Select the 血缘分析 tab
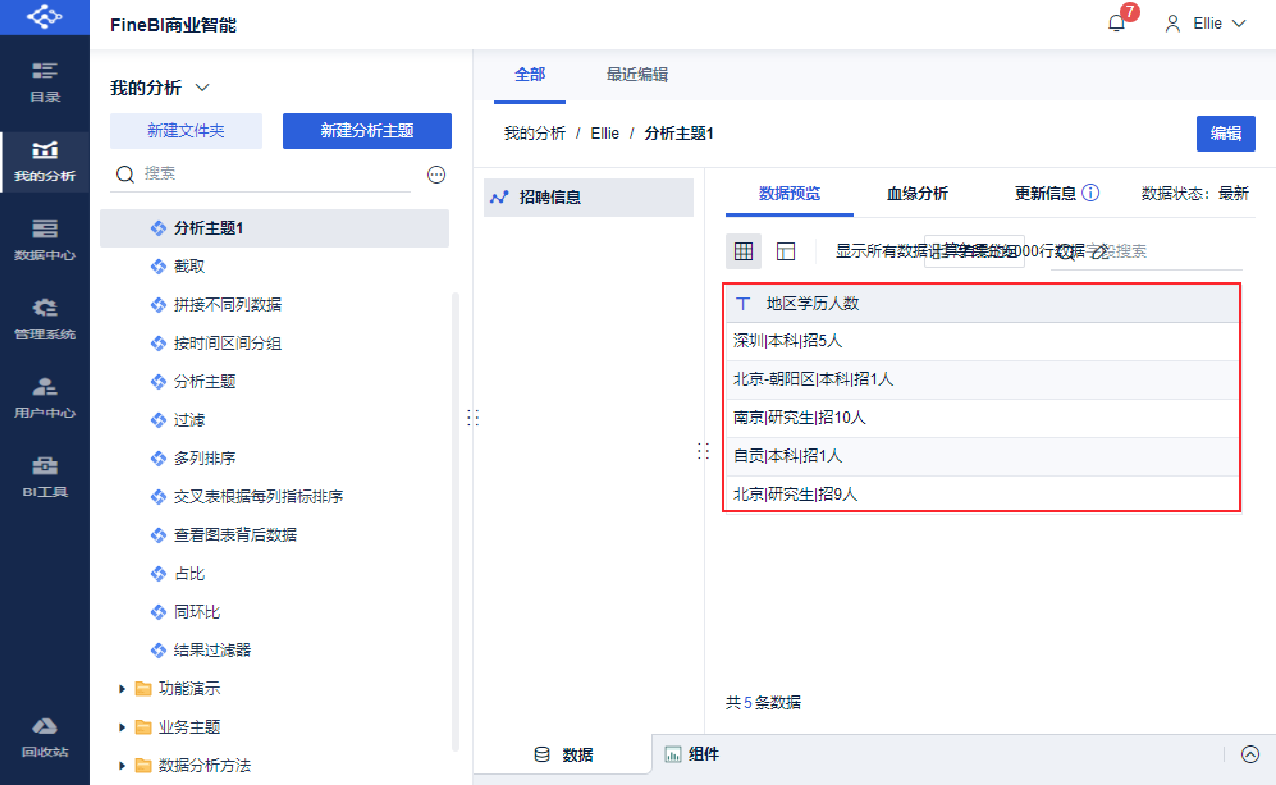Image resolution: width=1276 pixels, height=785 pixels. 917,193
